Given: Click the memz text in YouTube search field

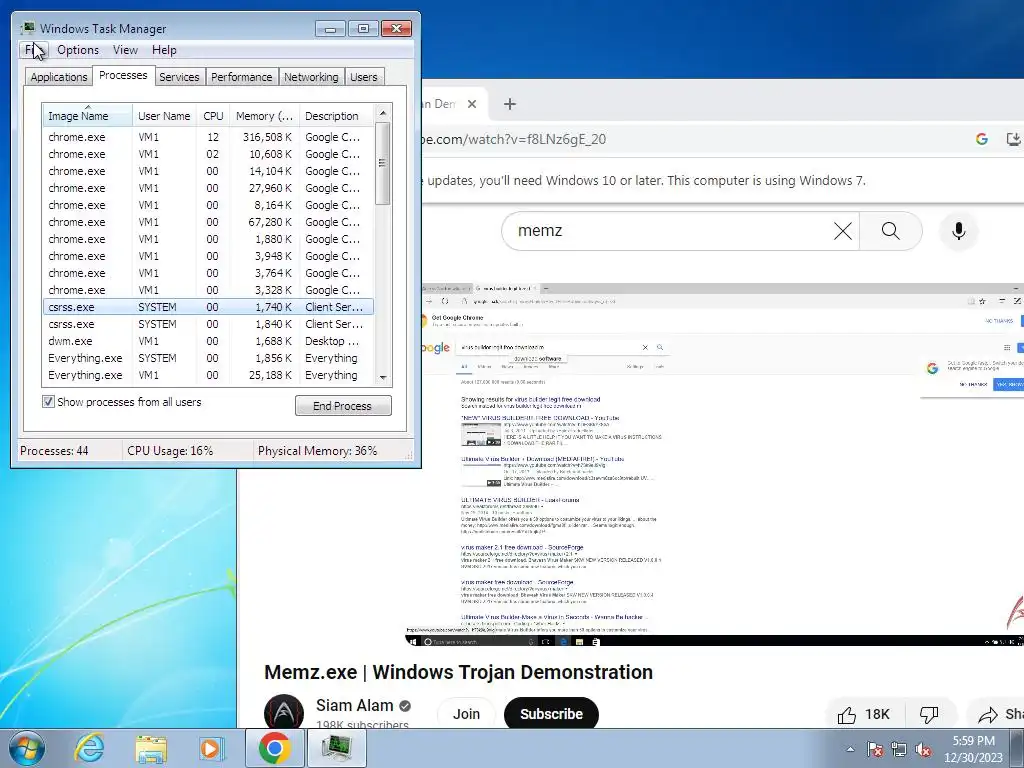Looking at the screenshot, I should tap(539, 231).
